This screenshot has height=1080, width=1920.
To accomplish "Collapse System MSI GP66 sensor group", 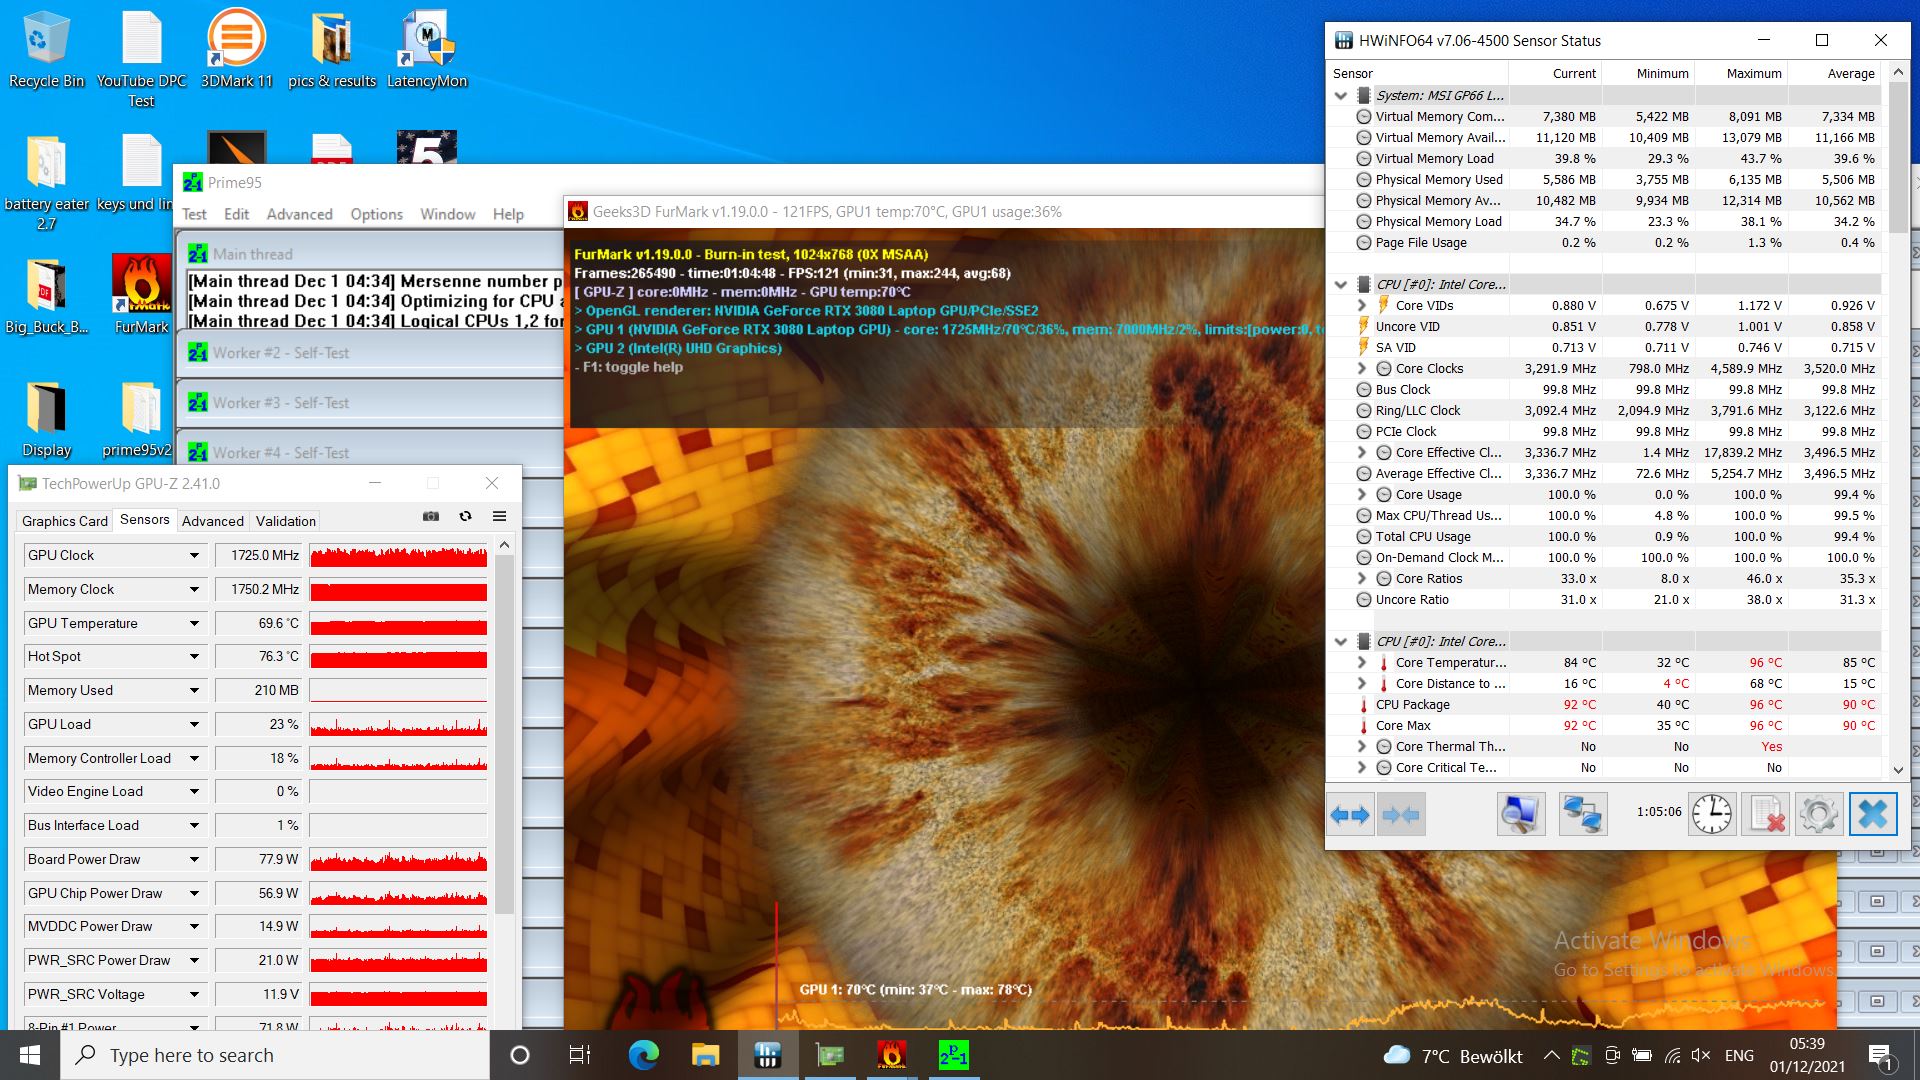I will click(x=1341, y=96).
